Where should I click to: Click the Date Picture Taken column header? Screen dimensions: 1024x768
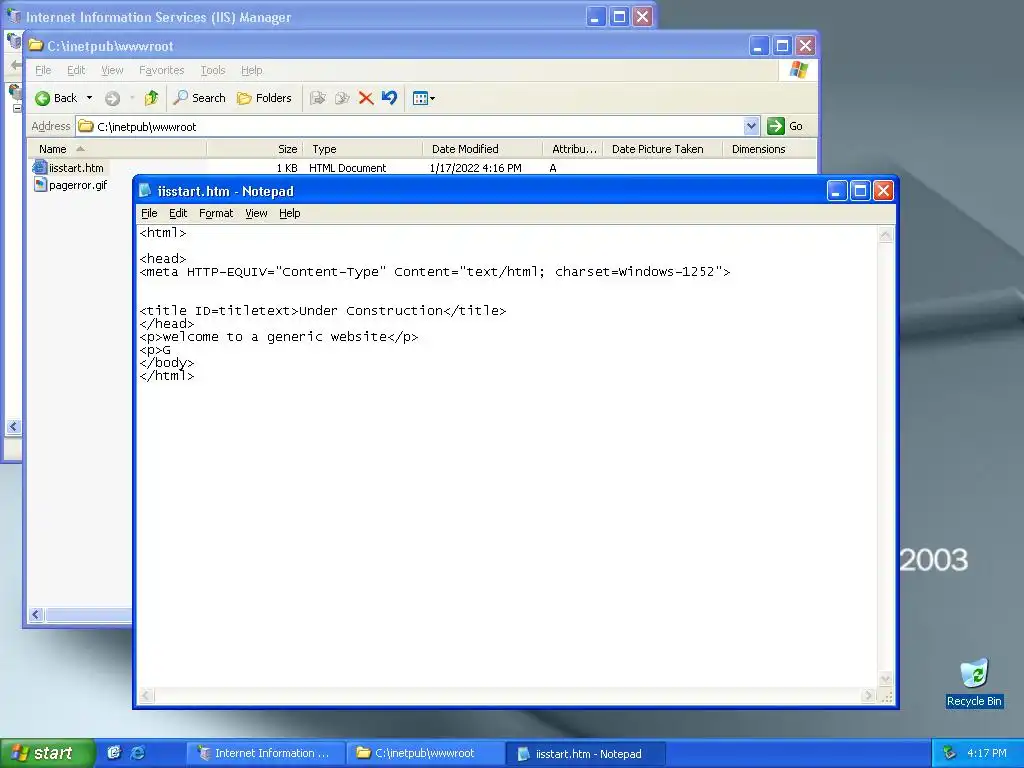(x=662, y=149)
